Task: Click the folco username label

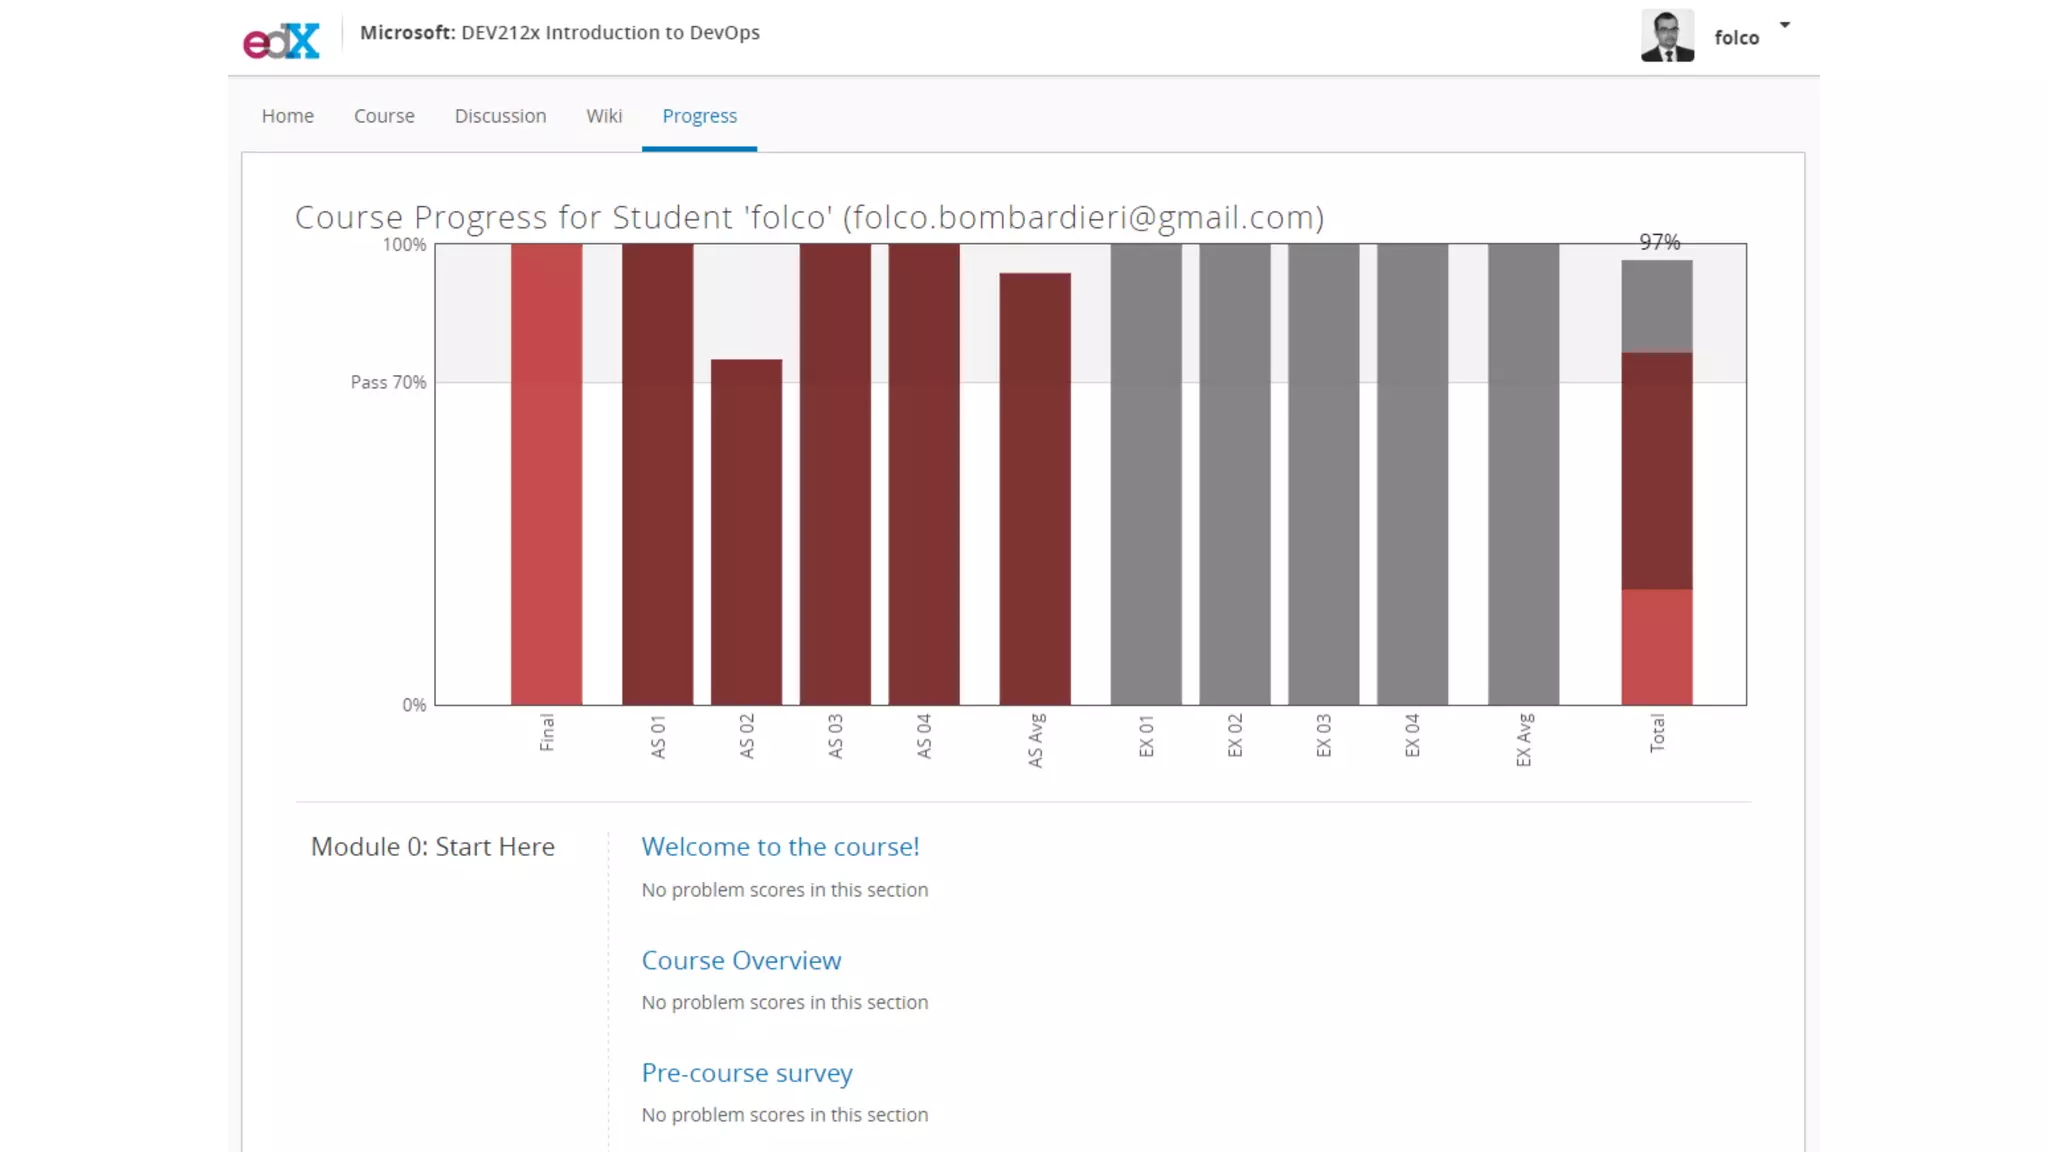Action: click(1736, 38)
